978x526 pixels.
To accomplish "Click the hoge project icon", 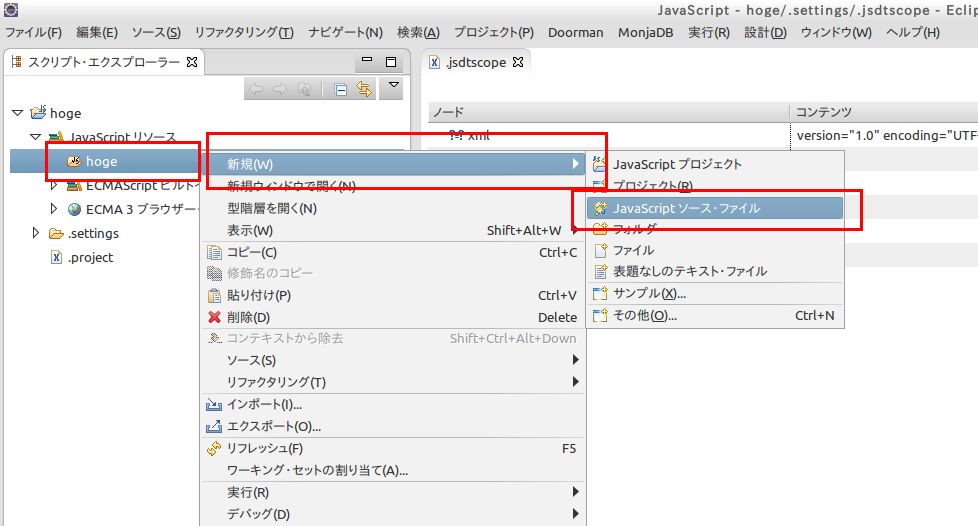I will (x=38, y=112).
